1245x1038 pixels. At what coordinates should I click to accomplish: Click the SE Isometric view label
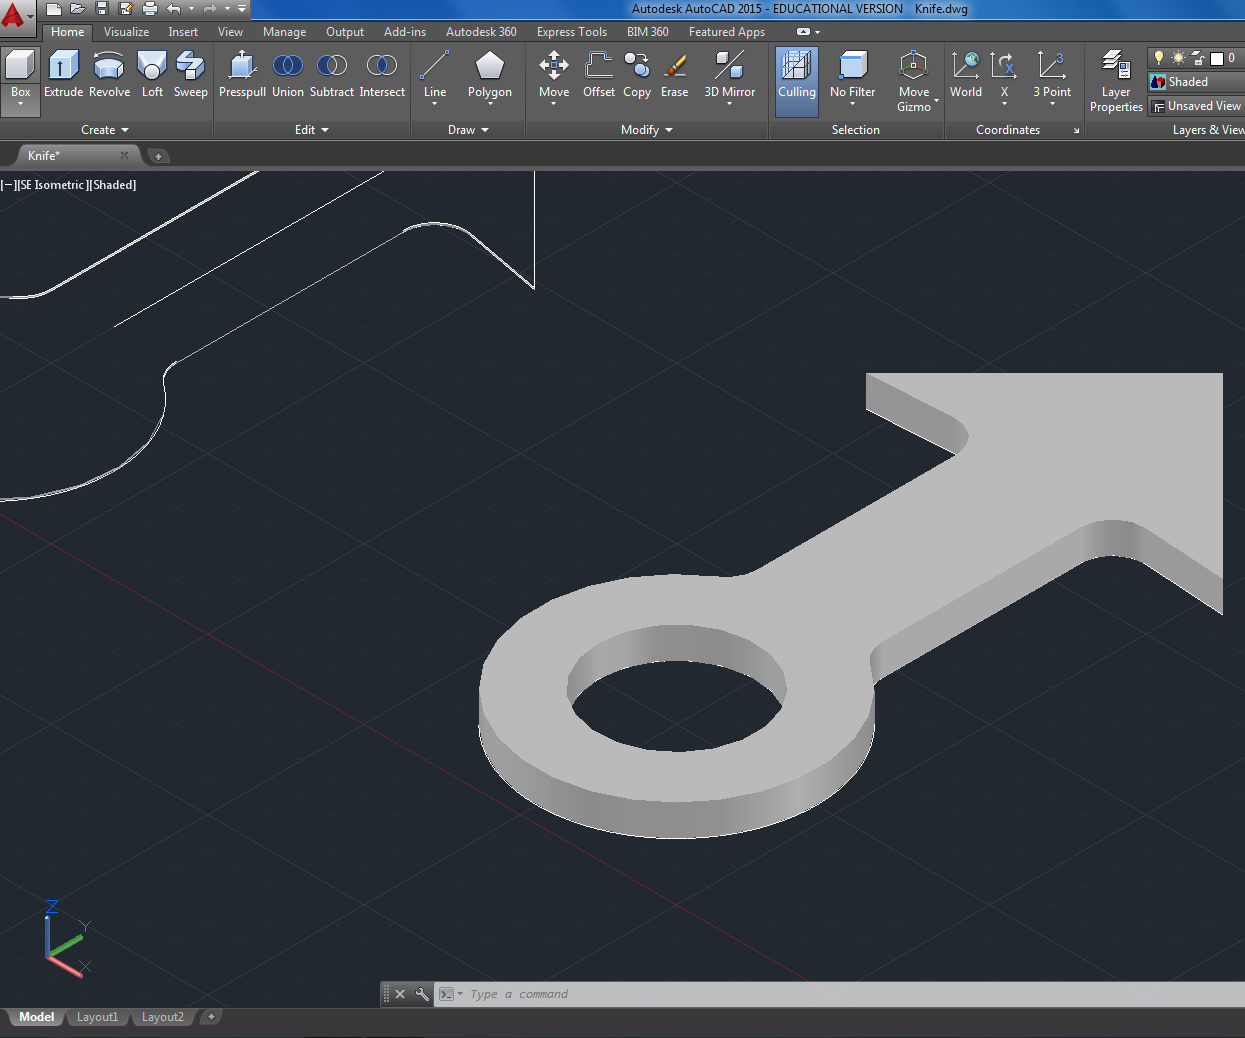52,185
